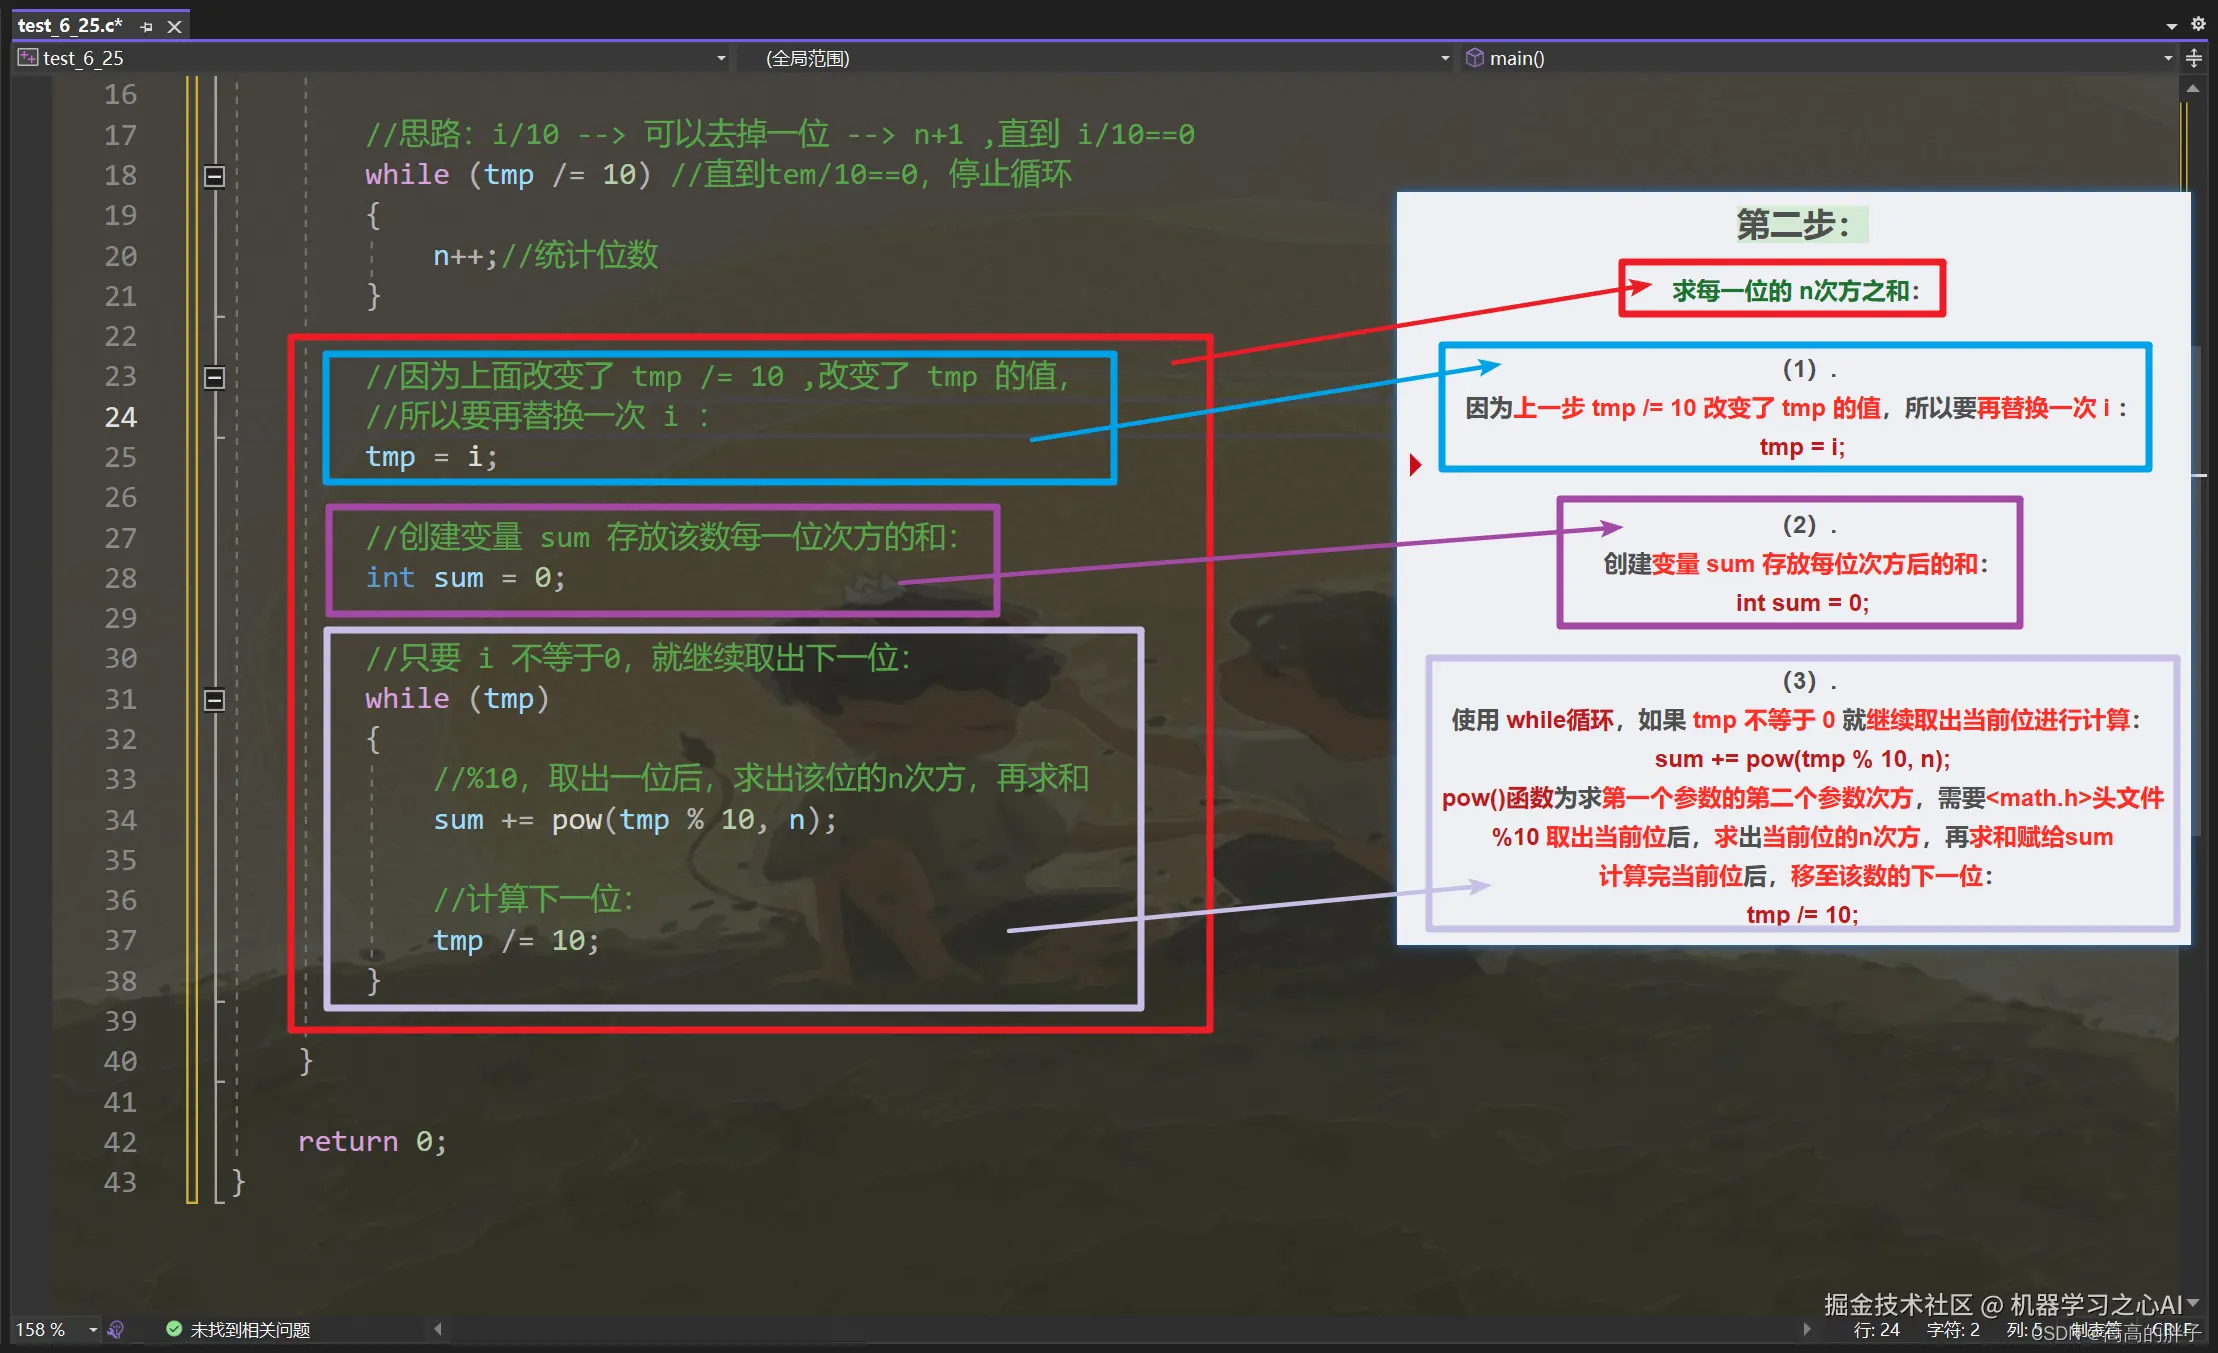
Task: Click the green no-issues checkmark icon
Action: 173,1329
